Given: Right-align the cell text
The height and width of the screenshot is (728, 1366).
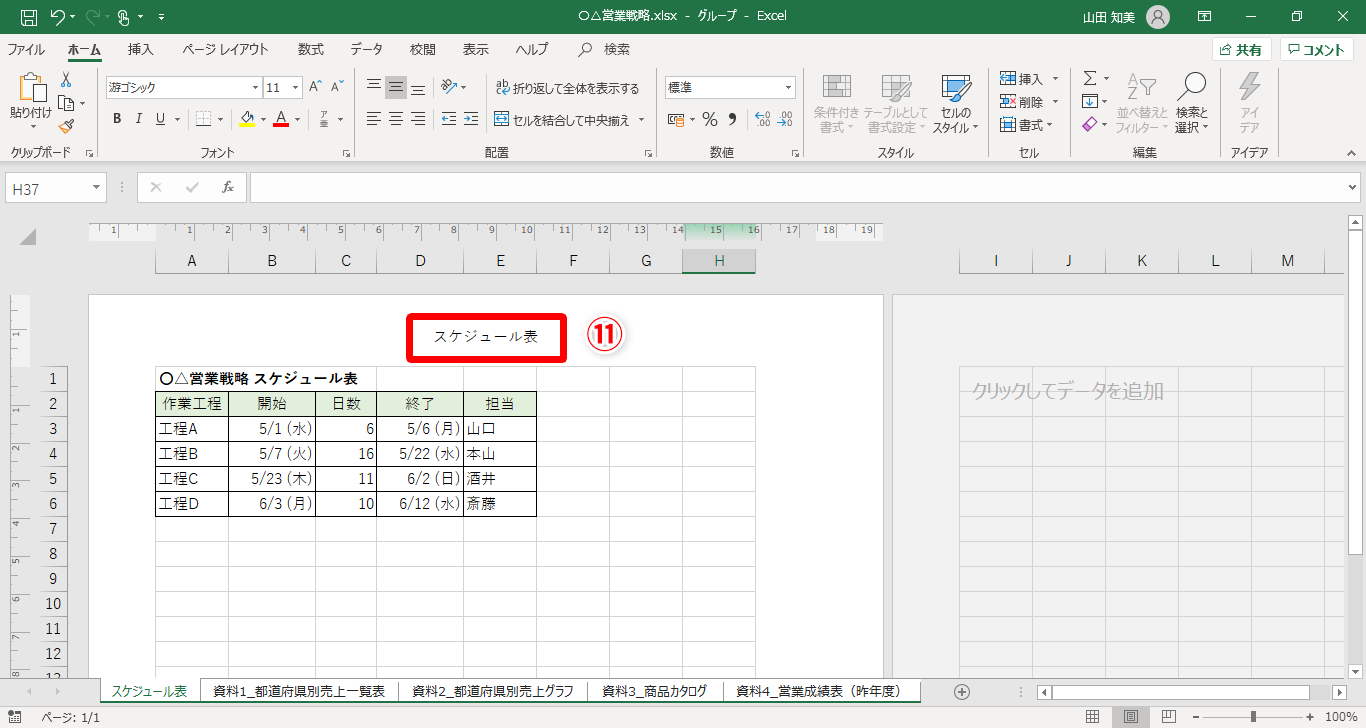Looking at the screenshot, I should coord(419,119).
